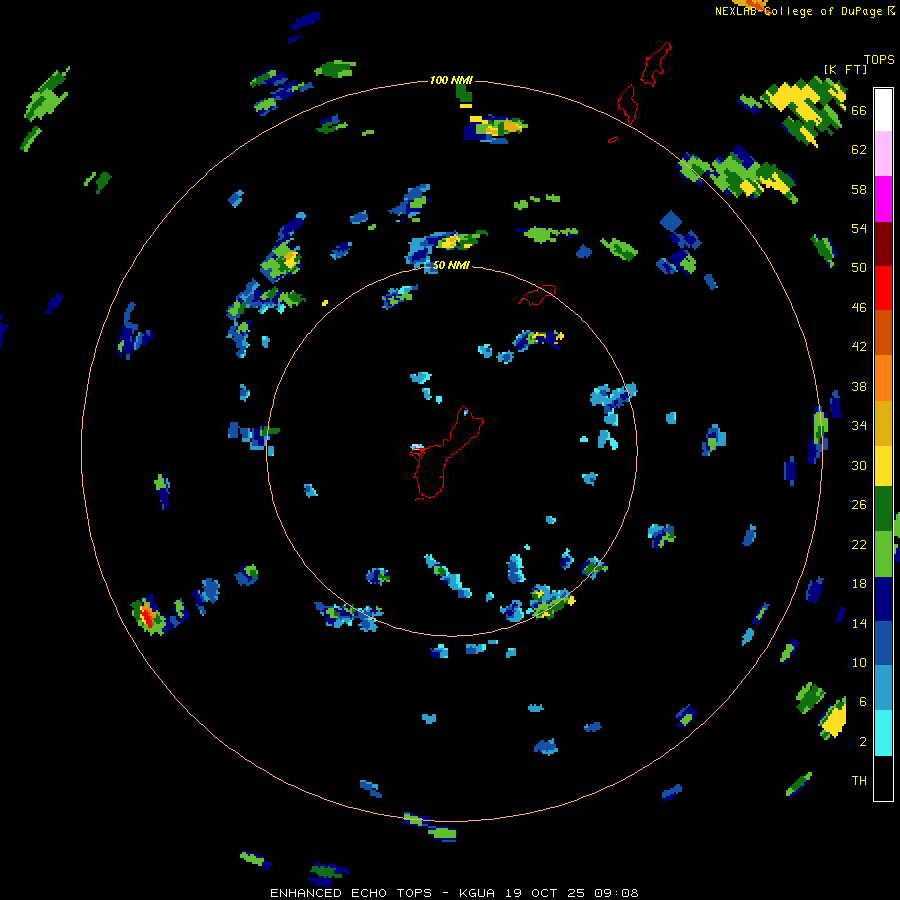Click the pink radar site marker on Guam
900x900 pixels.
click(x=417, y=447)
